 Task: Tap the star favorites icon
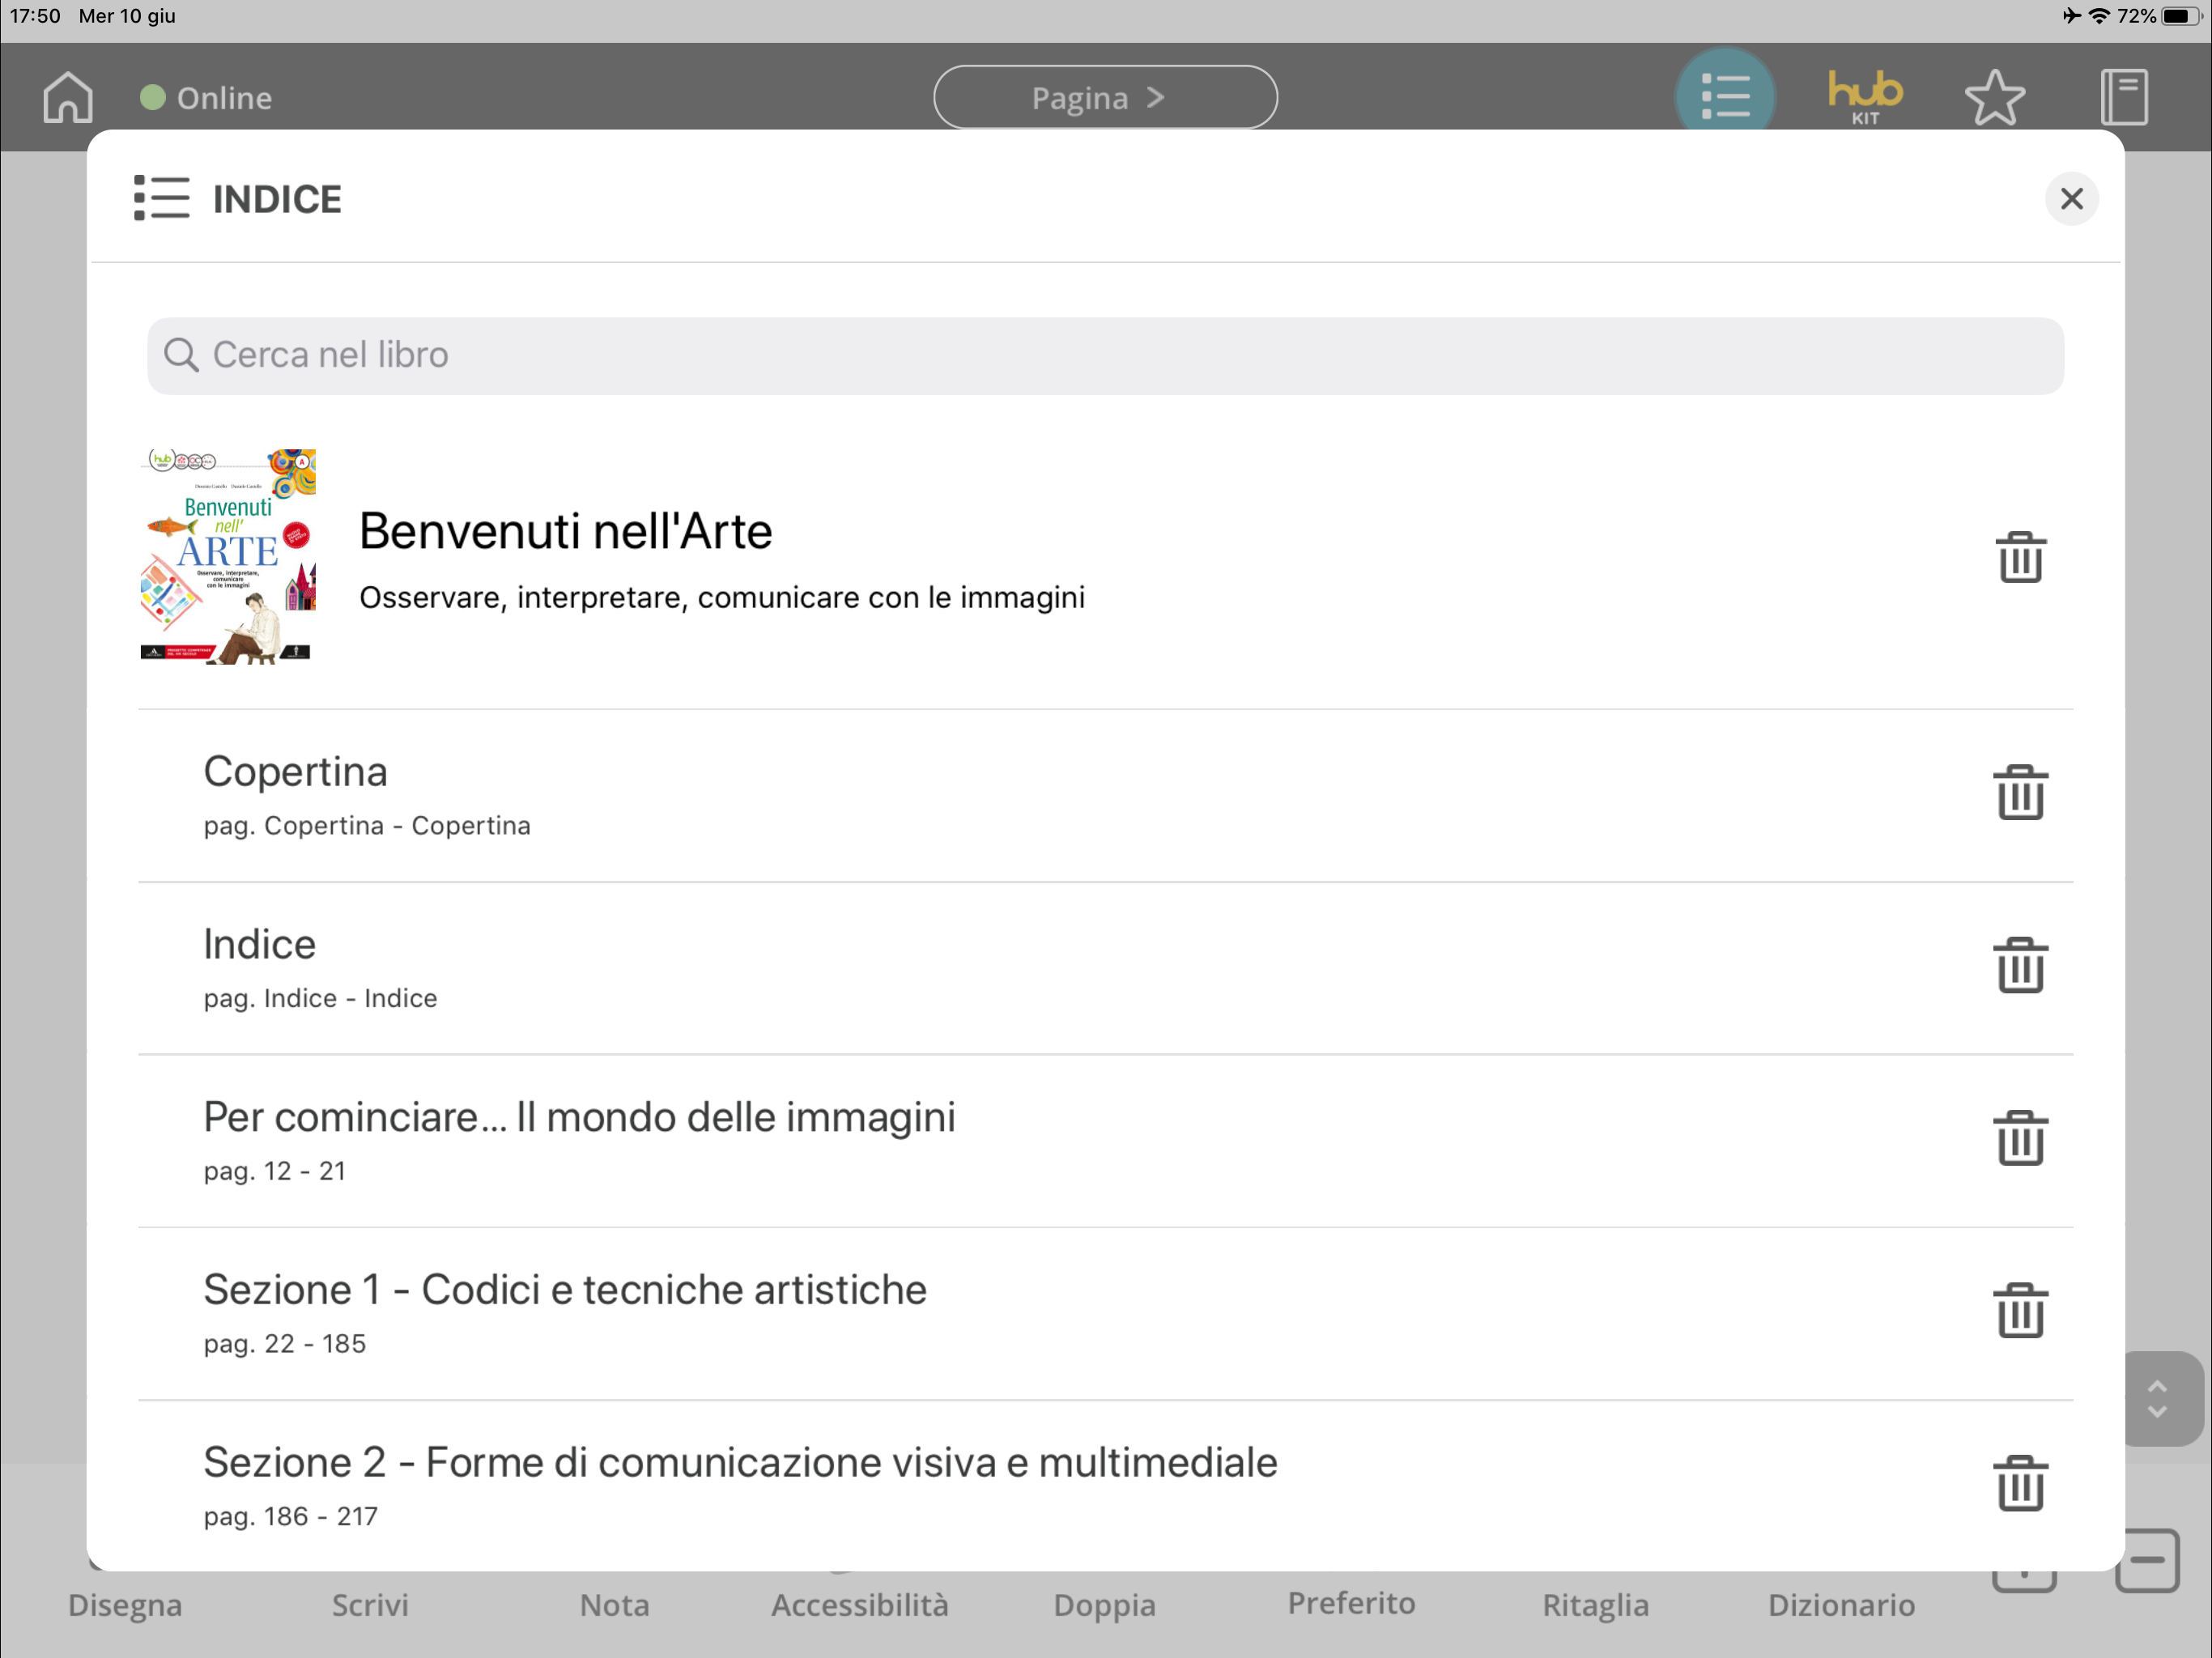[x=1994, y=97]
